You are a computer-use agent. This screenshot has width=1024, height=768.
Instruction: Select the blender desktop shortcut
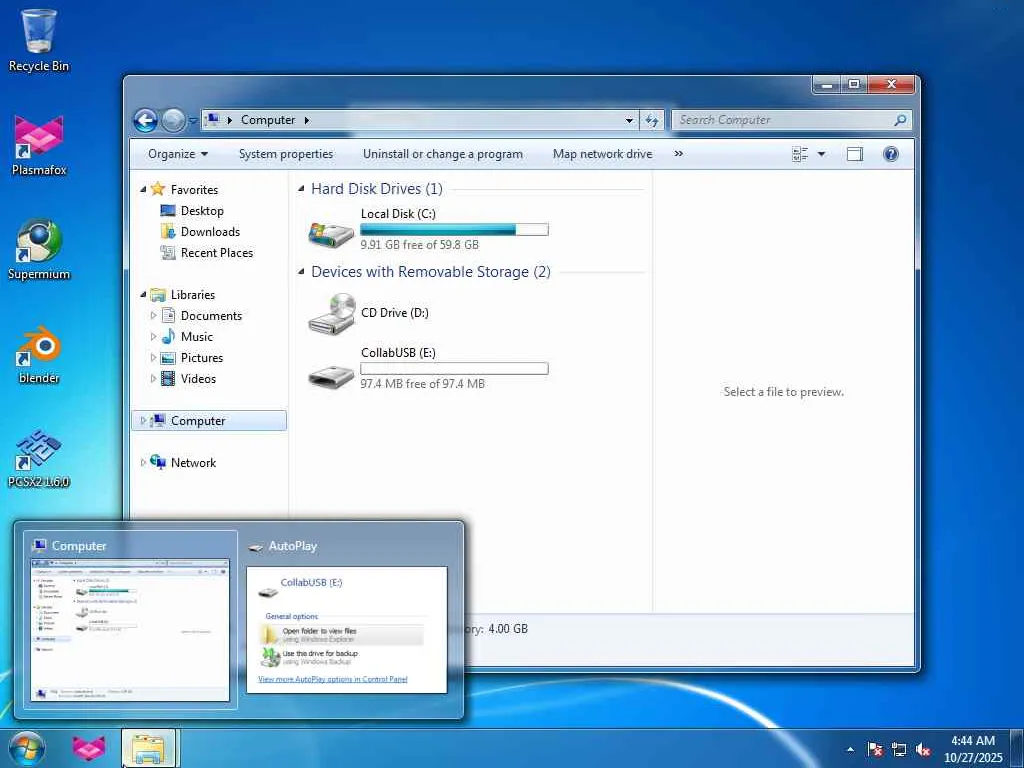click(39, 354)
